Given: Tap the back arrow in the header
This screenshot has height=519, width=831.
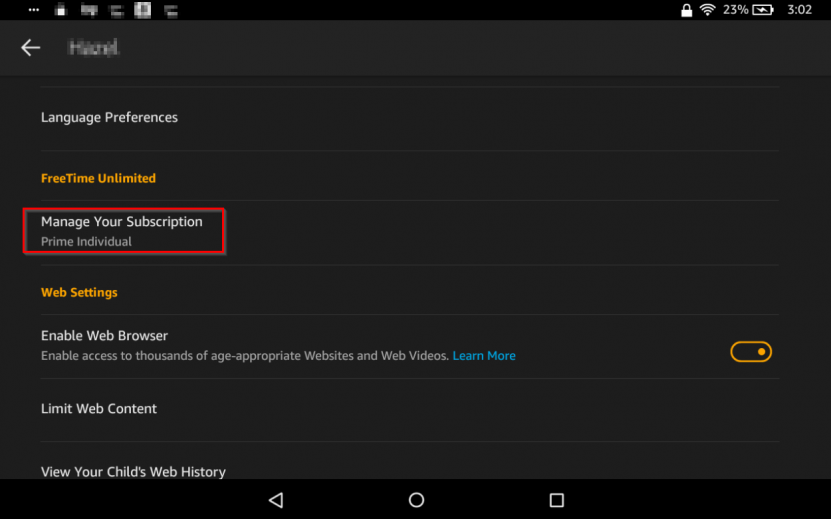Looking at the screenshot, I should click(30, 48).
